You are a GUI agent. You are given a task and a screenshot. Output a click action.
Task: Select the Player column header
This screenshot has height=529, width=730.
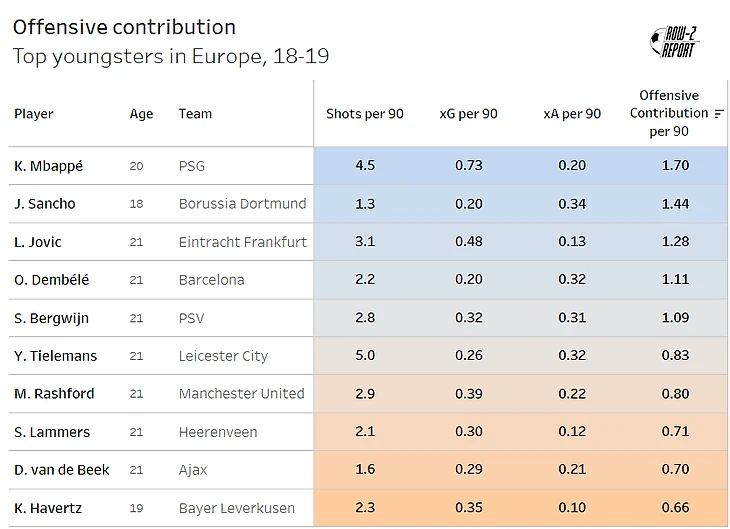(x=34, y=114)
